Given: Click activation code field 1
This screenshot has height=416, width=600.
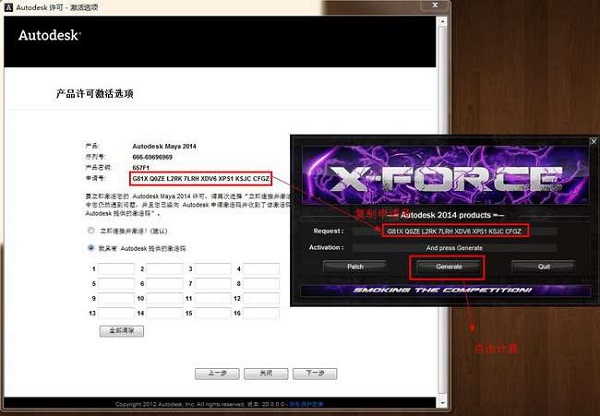Looking at the screenshot, I should click(116, 269).
